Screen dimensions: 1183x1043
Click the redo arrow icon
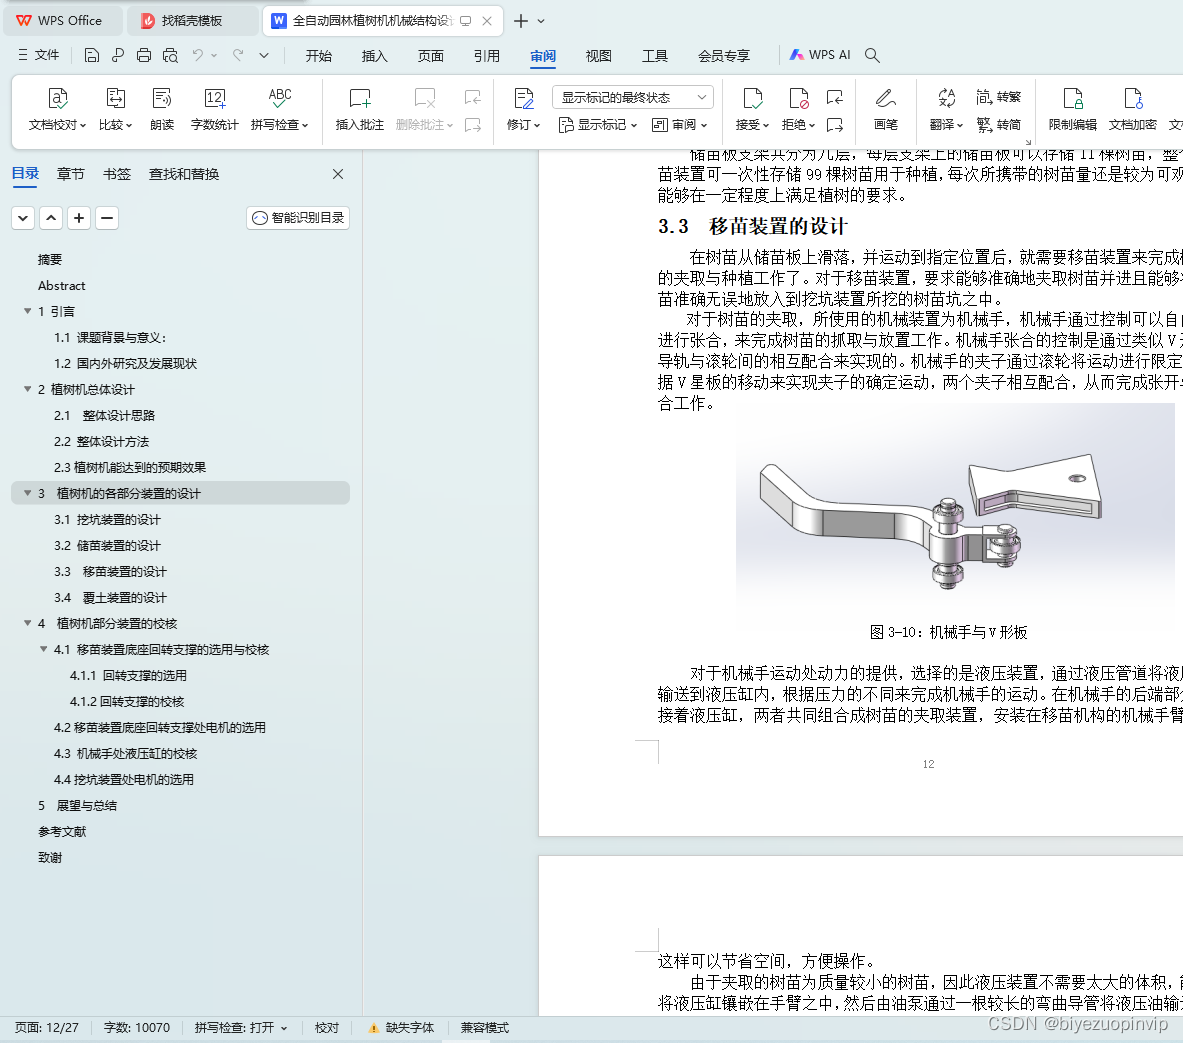coord(238,55)
